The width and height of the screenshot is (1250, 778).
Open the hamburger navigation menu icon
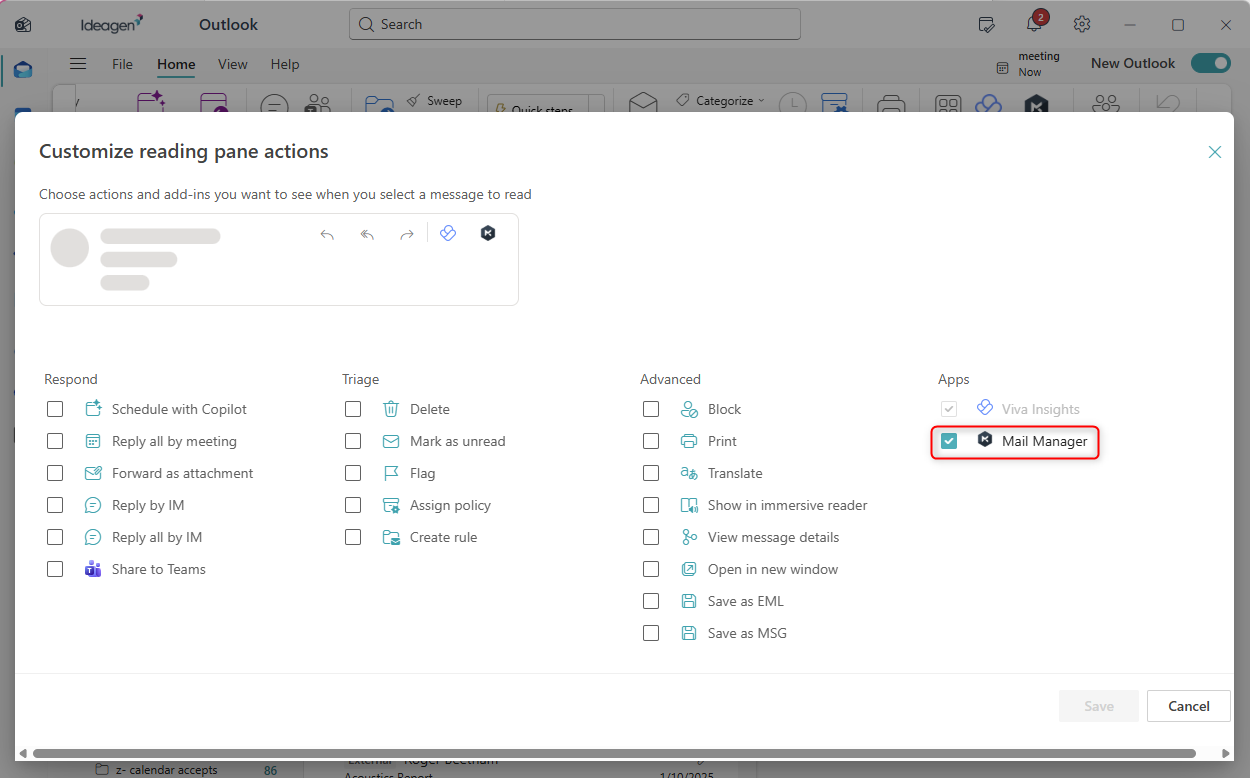78,64
